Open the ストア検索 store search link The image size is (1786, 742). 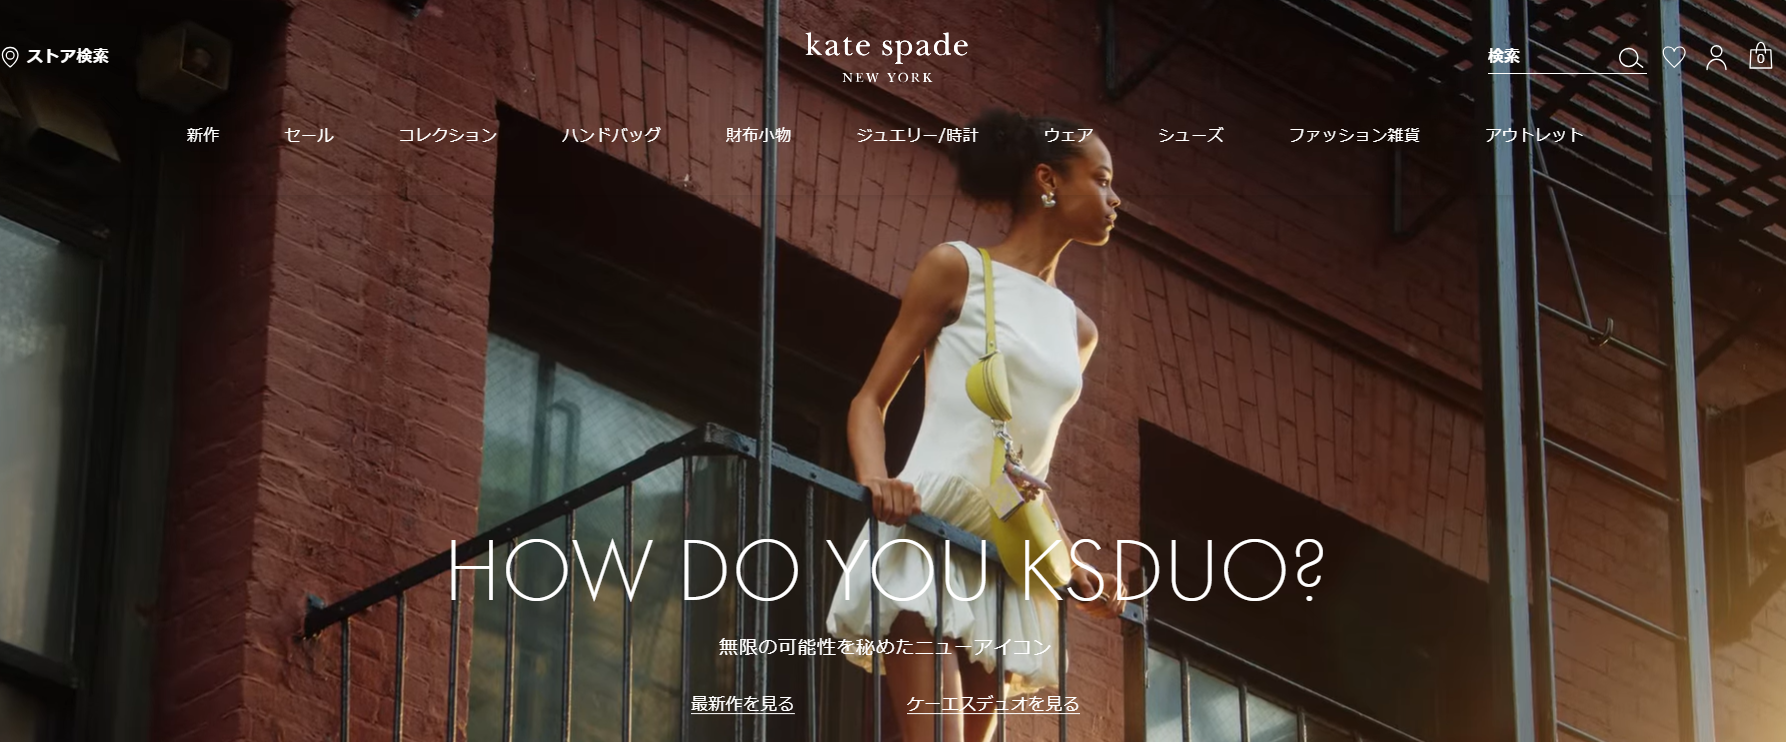[x=67, y=56]
